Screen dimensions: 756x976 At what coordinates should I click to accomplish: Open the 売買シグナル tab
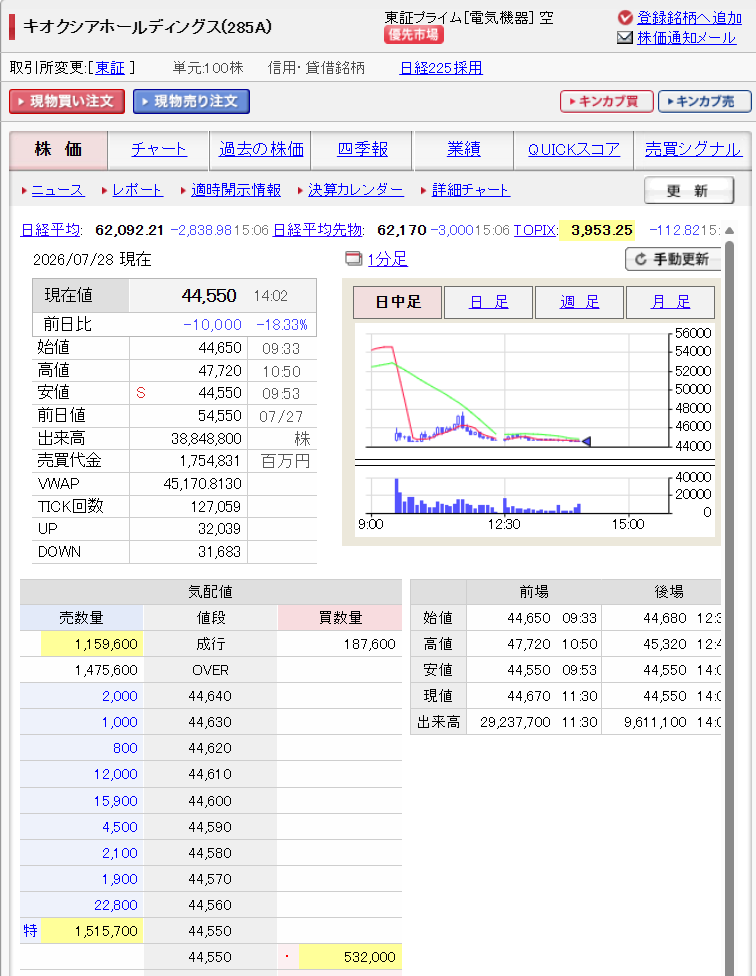click(x=693, y=149)
